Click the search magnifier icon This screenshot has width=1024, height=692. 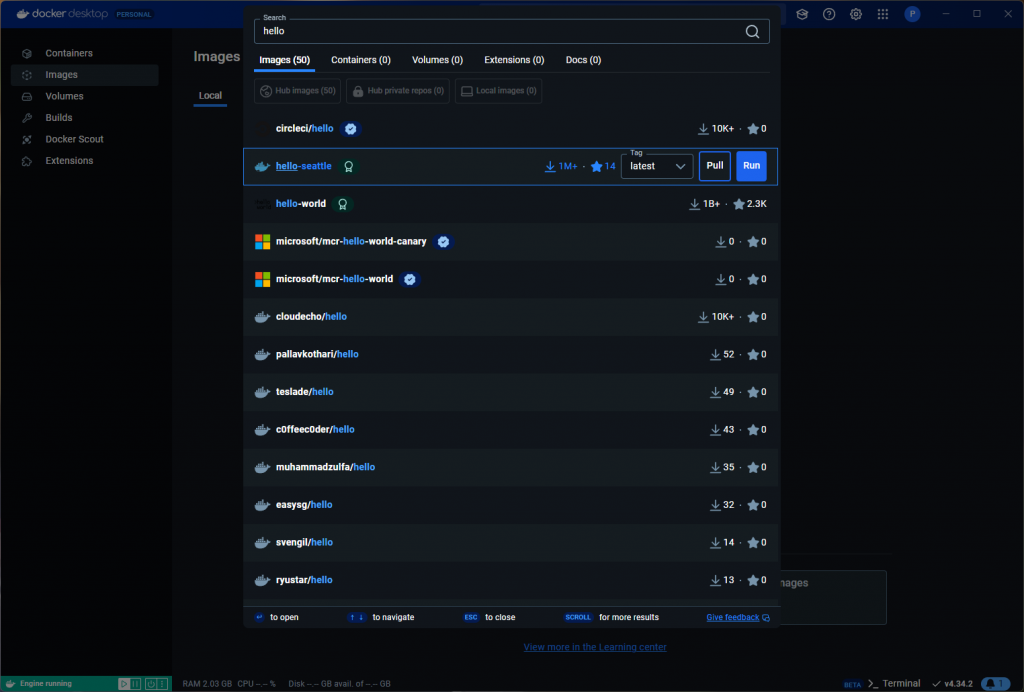tap(752, 31)
